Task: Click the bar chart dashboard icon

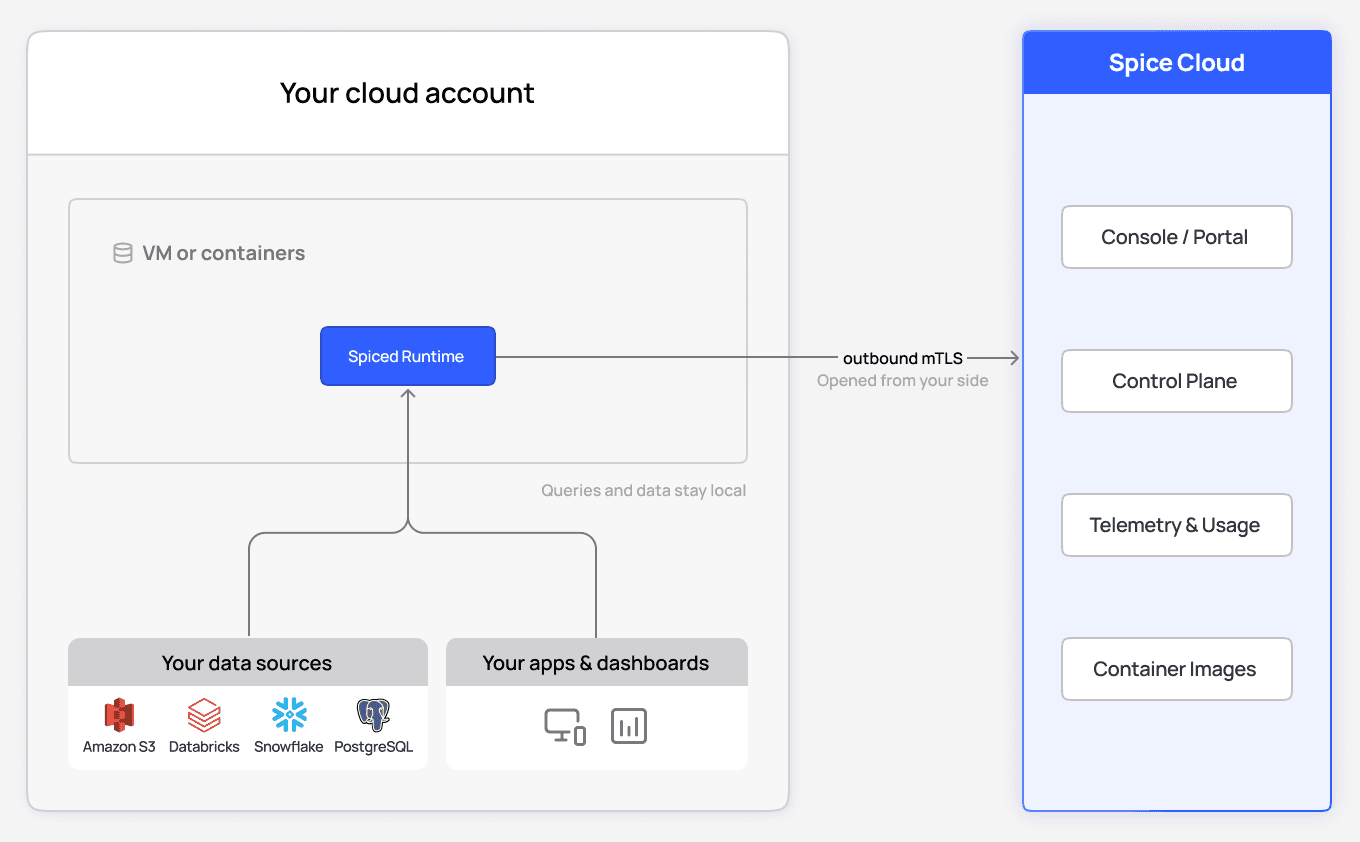Action: point(629,727)
